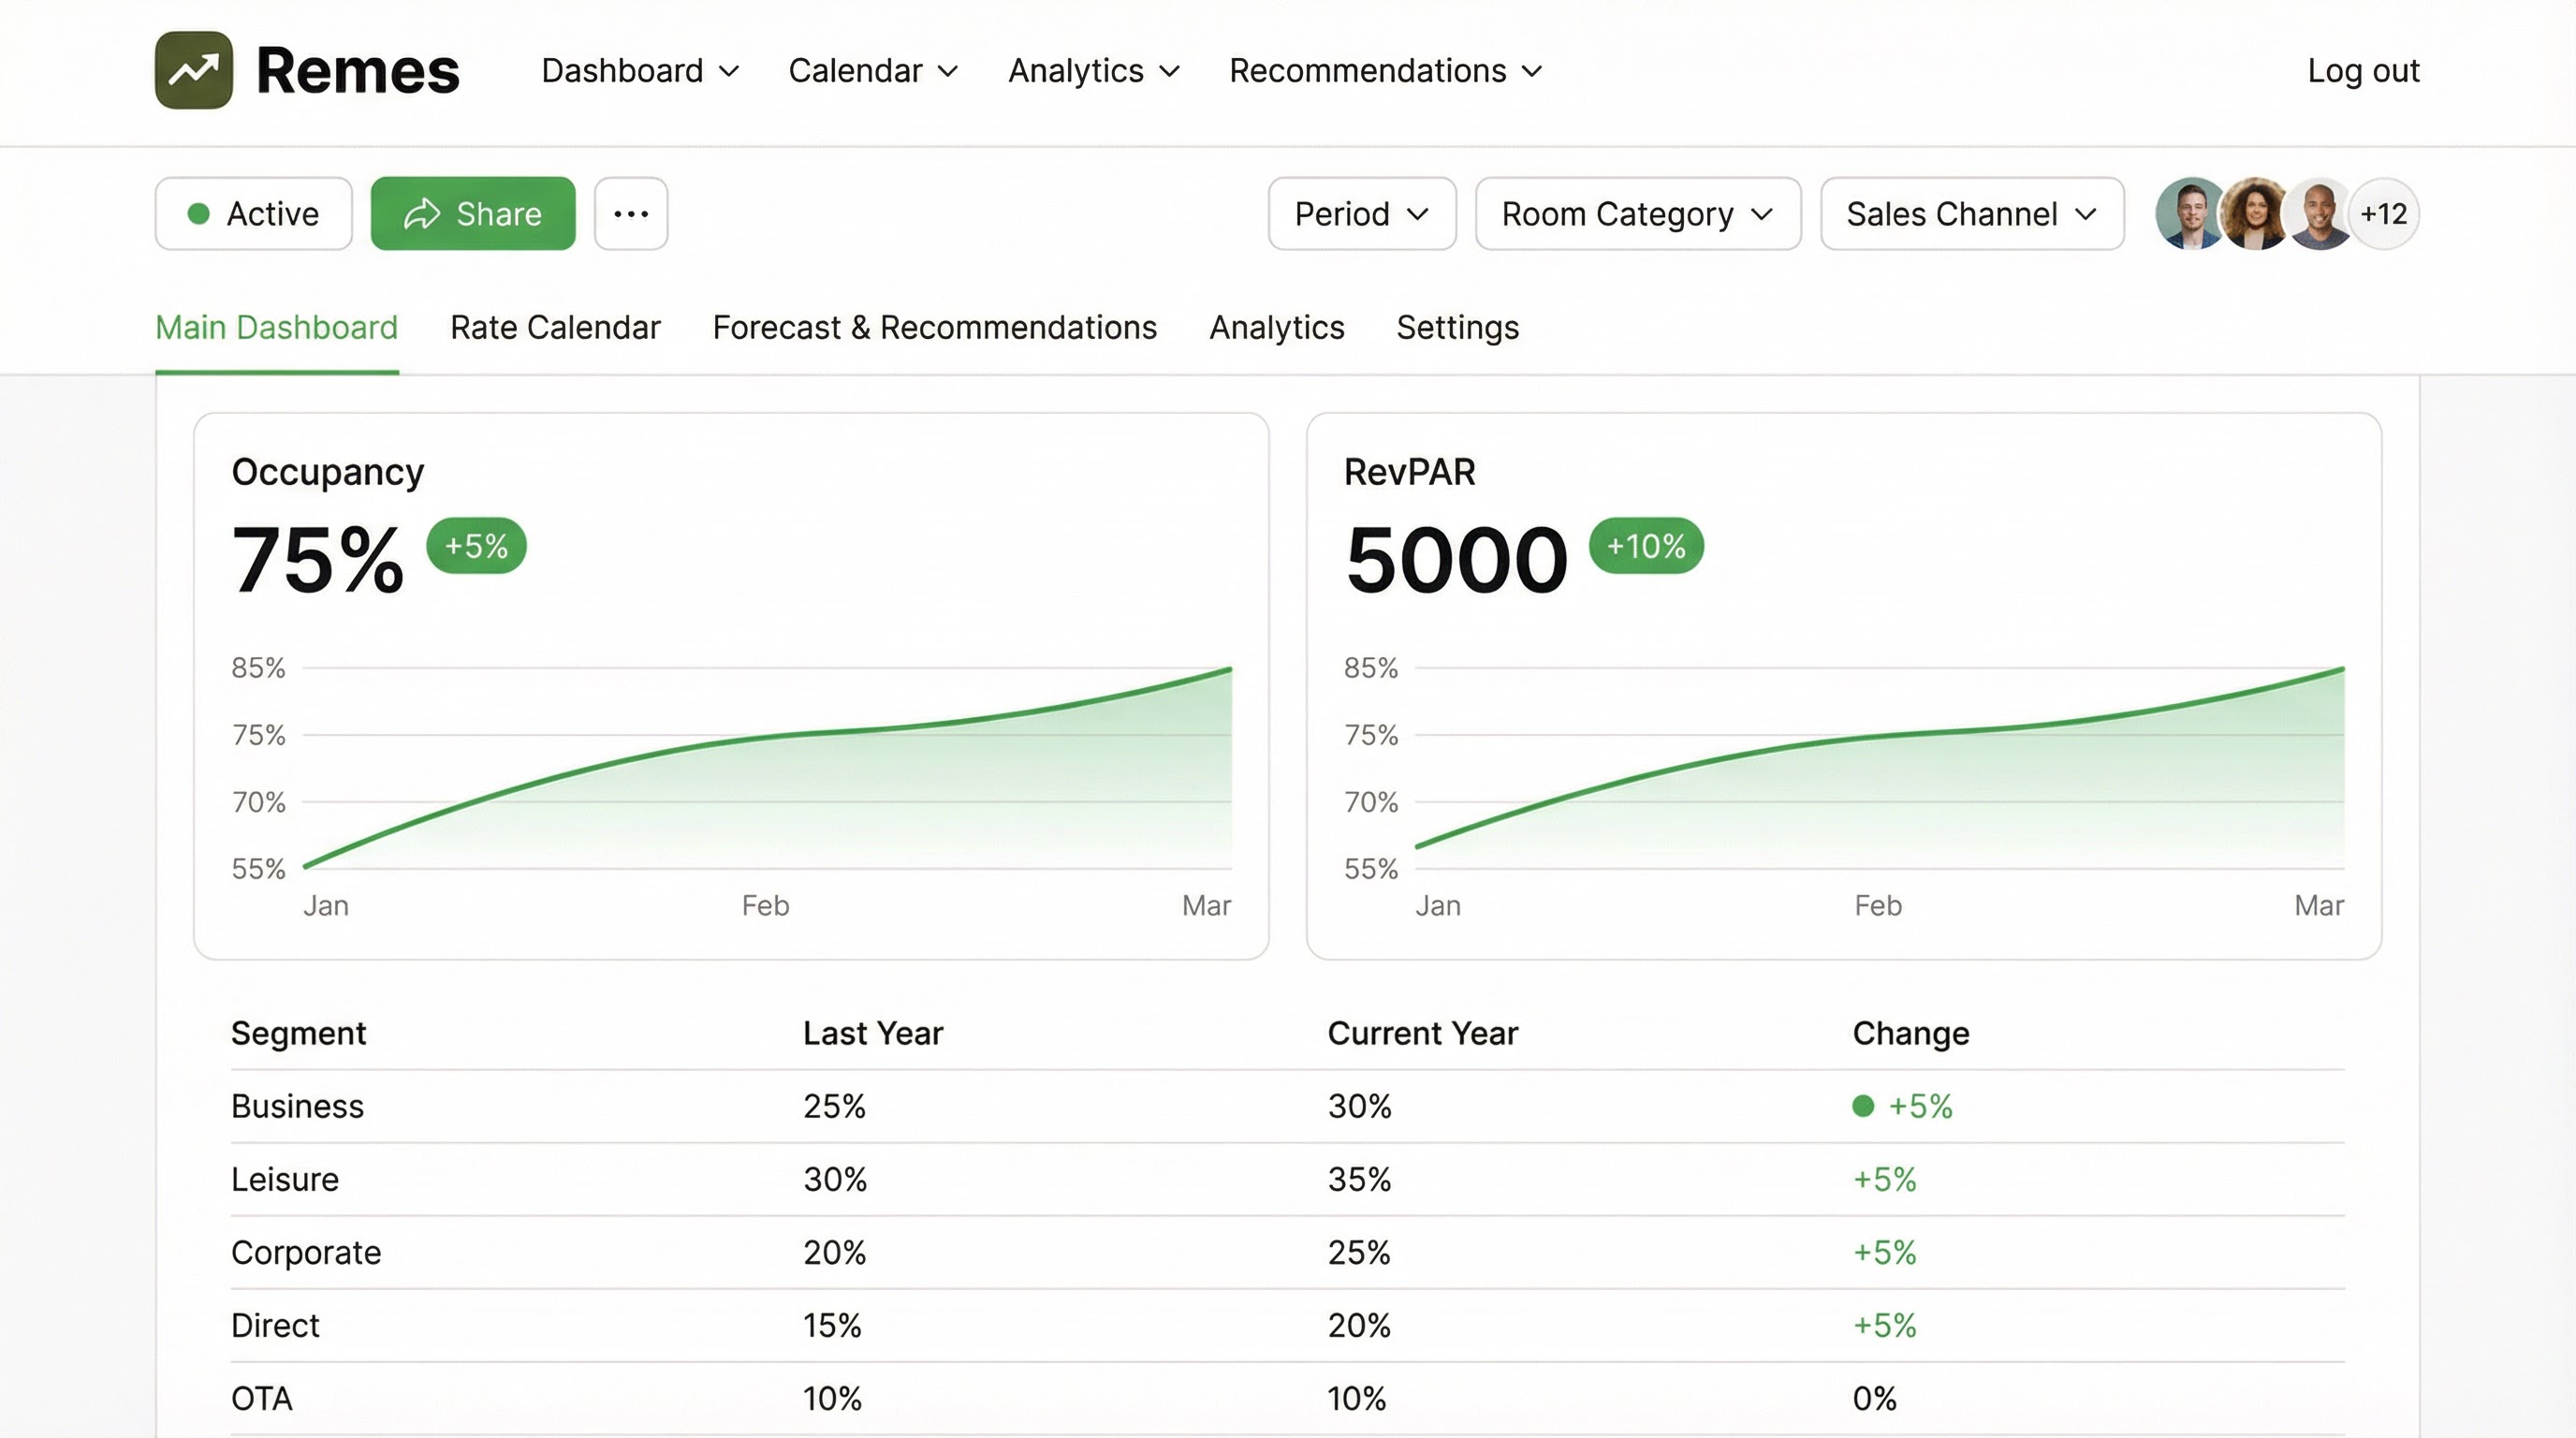Toggle the Active status indicator
This screenshot has width=2576, height=1438.
tap(254, 214)
